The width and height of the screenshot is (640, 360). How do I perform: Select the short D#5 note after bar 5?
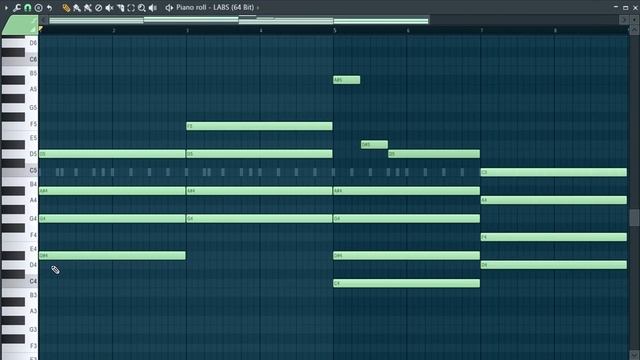click(375, 144)
